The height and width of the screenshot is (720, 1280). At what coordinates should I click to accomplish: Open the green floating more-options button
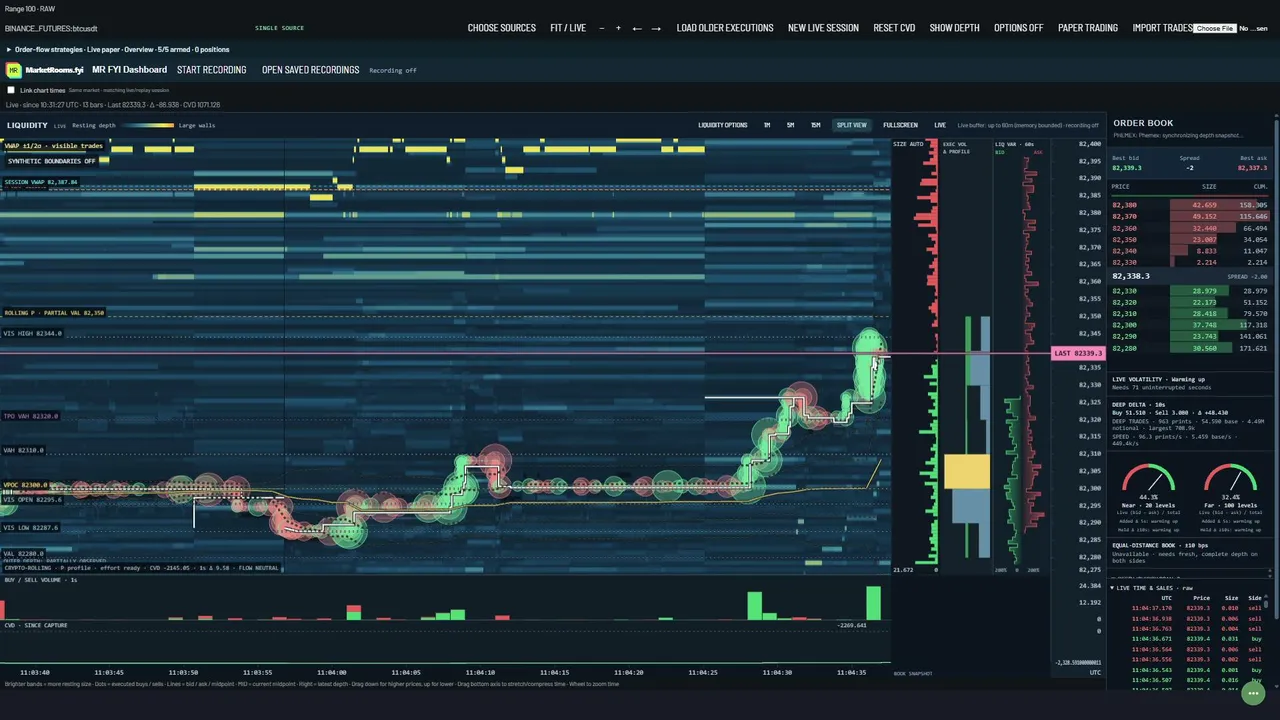coord(1253,692)
